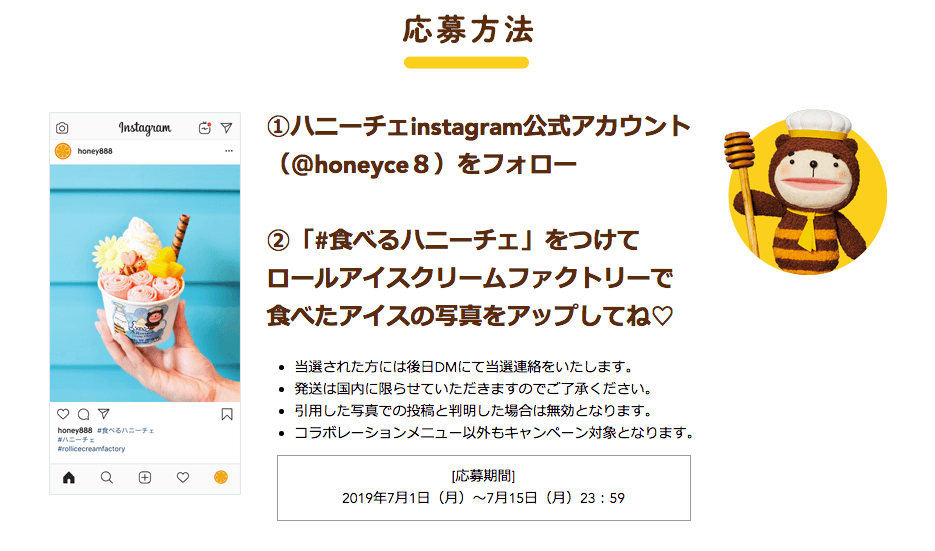Click the share icon under the photo
Screen dimensions: 935x551
(104, 413)
